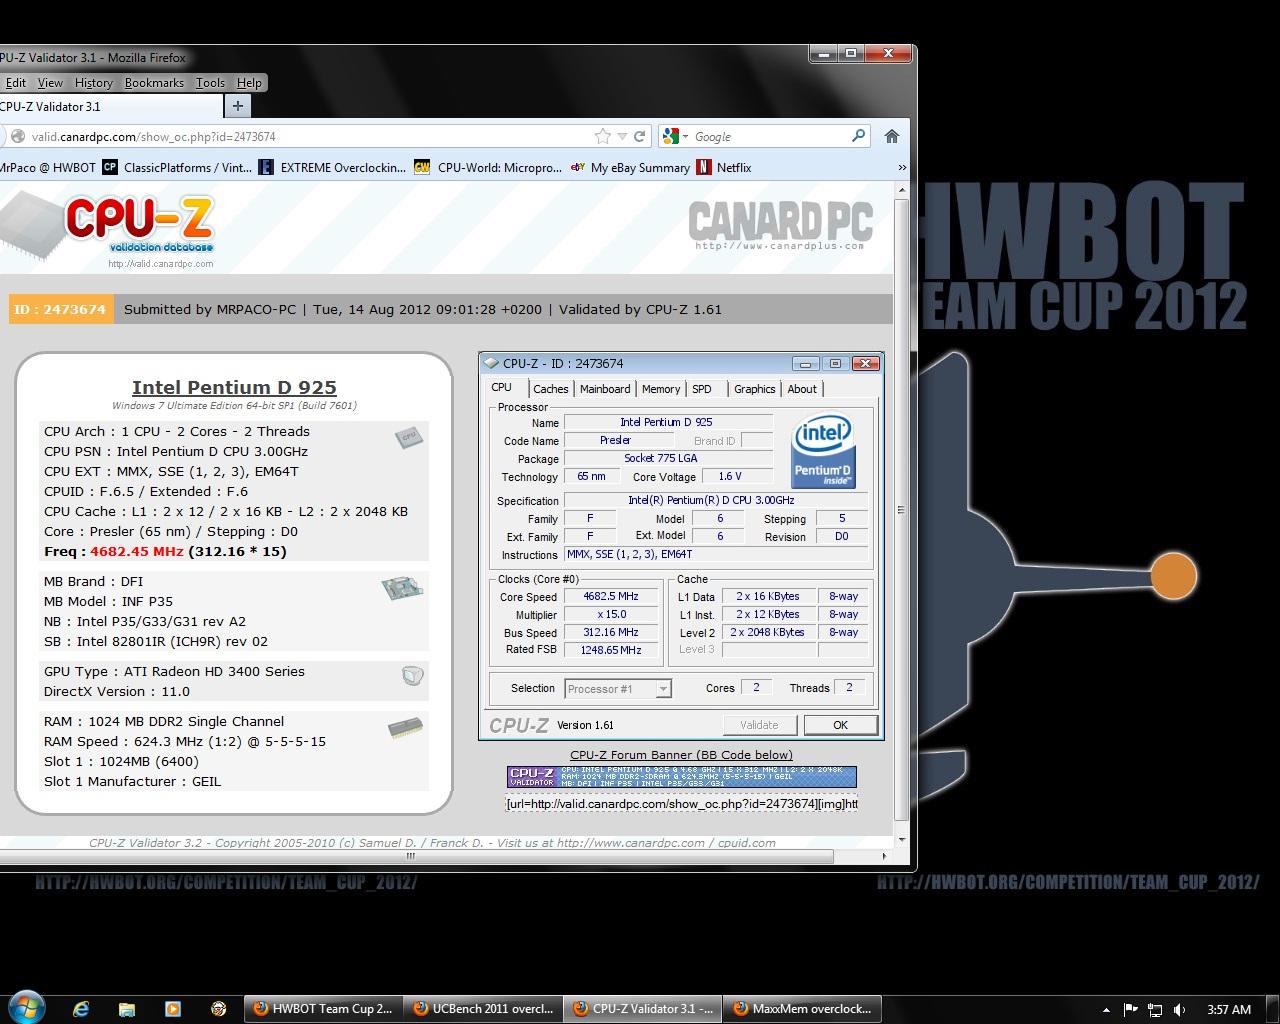
Task: Click the Validate button in CPU-Z
Action: pyautogui.click(x=759, y=725)
